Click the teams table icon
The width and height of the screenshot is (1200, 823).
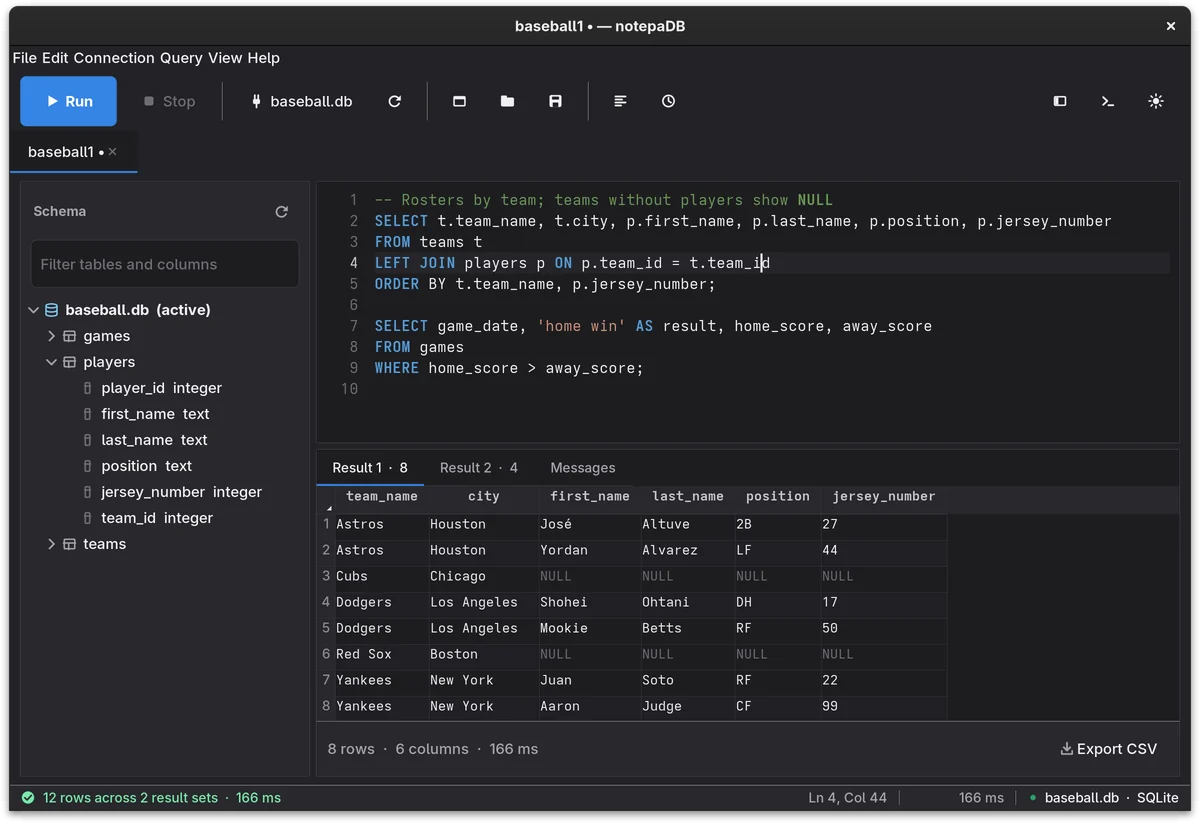coord(70,544)
